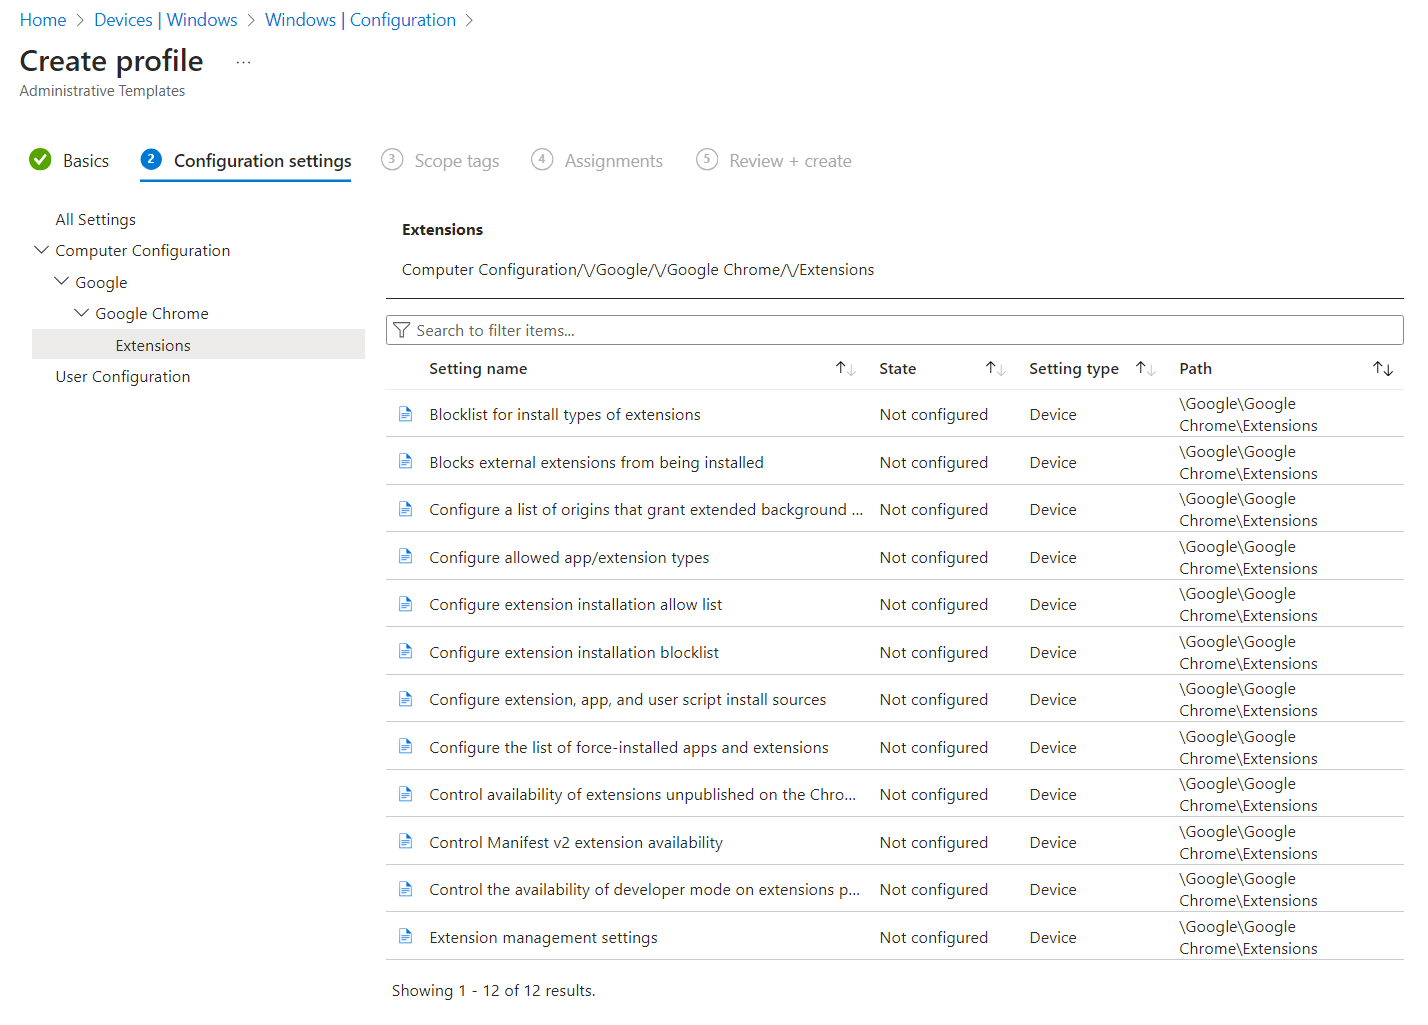Select User Configuration in the settings tree

122,376
